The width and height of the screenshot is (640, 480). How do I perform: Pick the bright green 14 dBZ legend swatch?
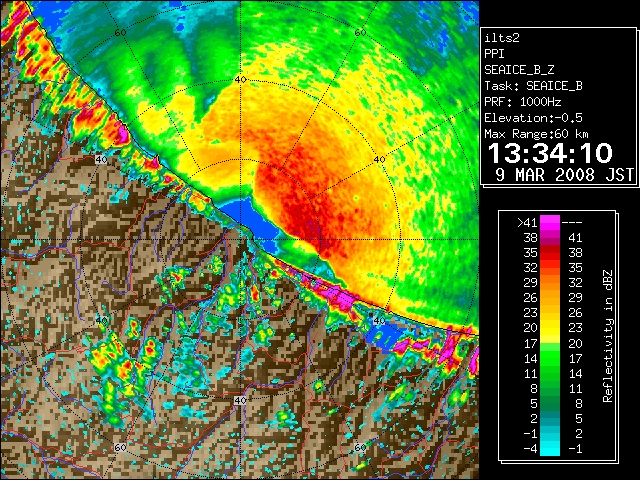pyautogui.click(x=550, y=358)
